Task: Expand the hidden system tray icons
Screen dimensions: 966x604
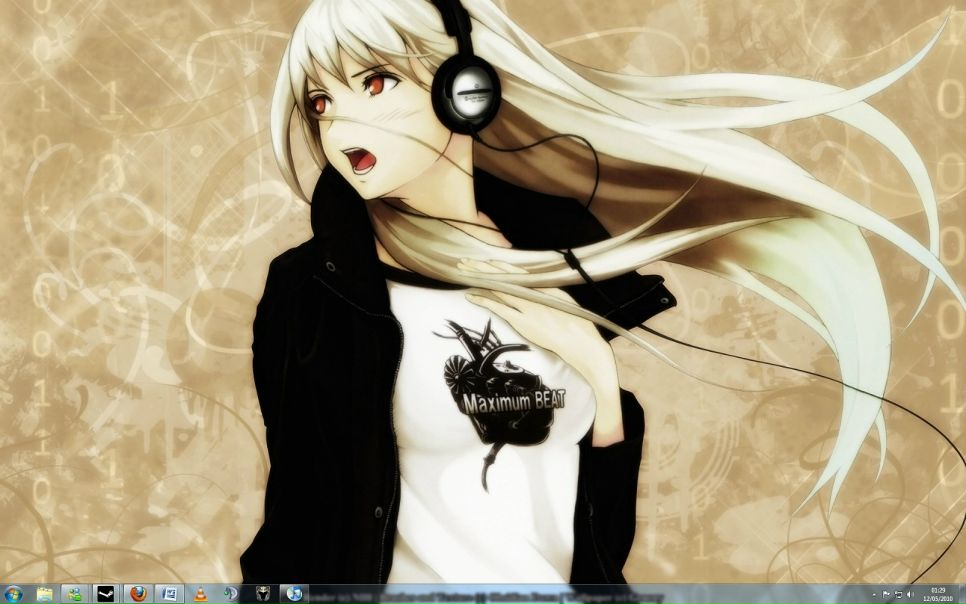Action: (x=873, y=594)
